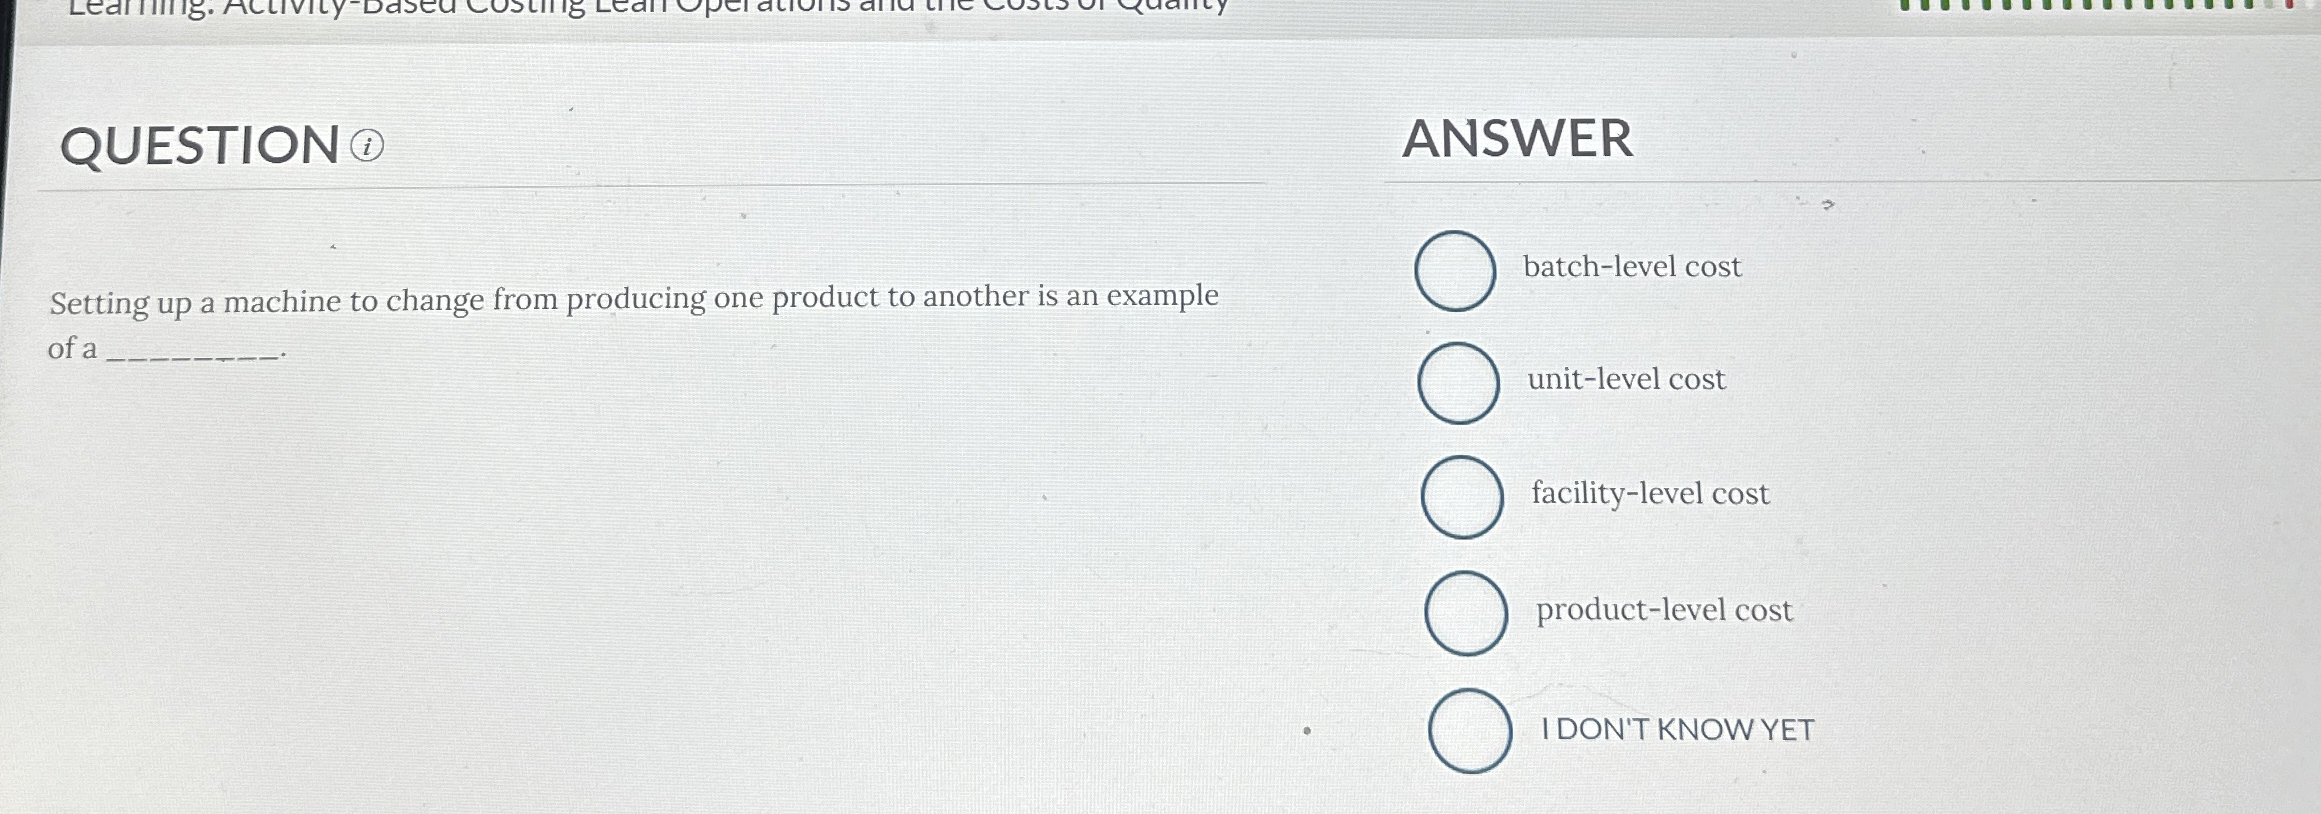Click the small arrow icon below ANSWER heading

click(x=1828, y=202)
